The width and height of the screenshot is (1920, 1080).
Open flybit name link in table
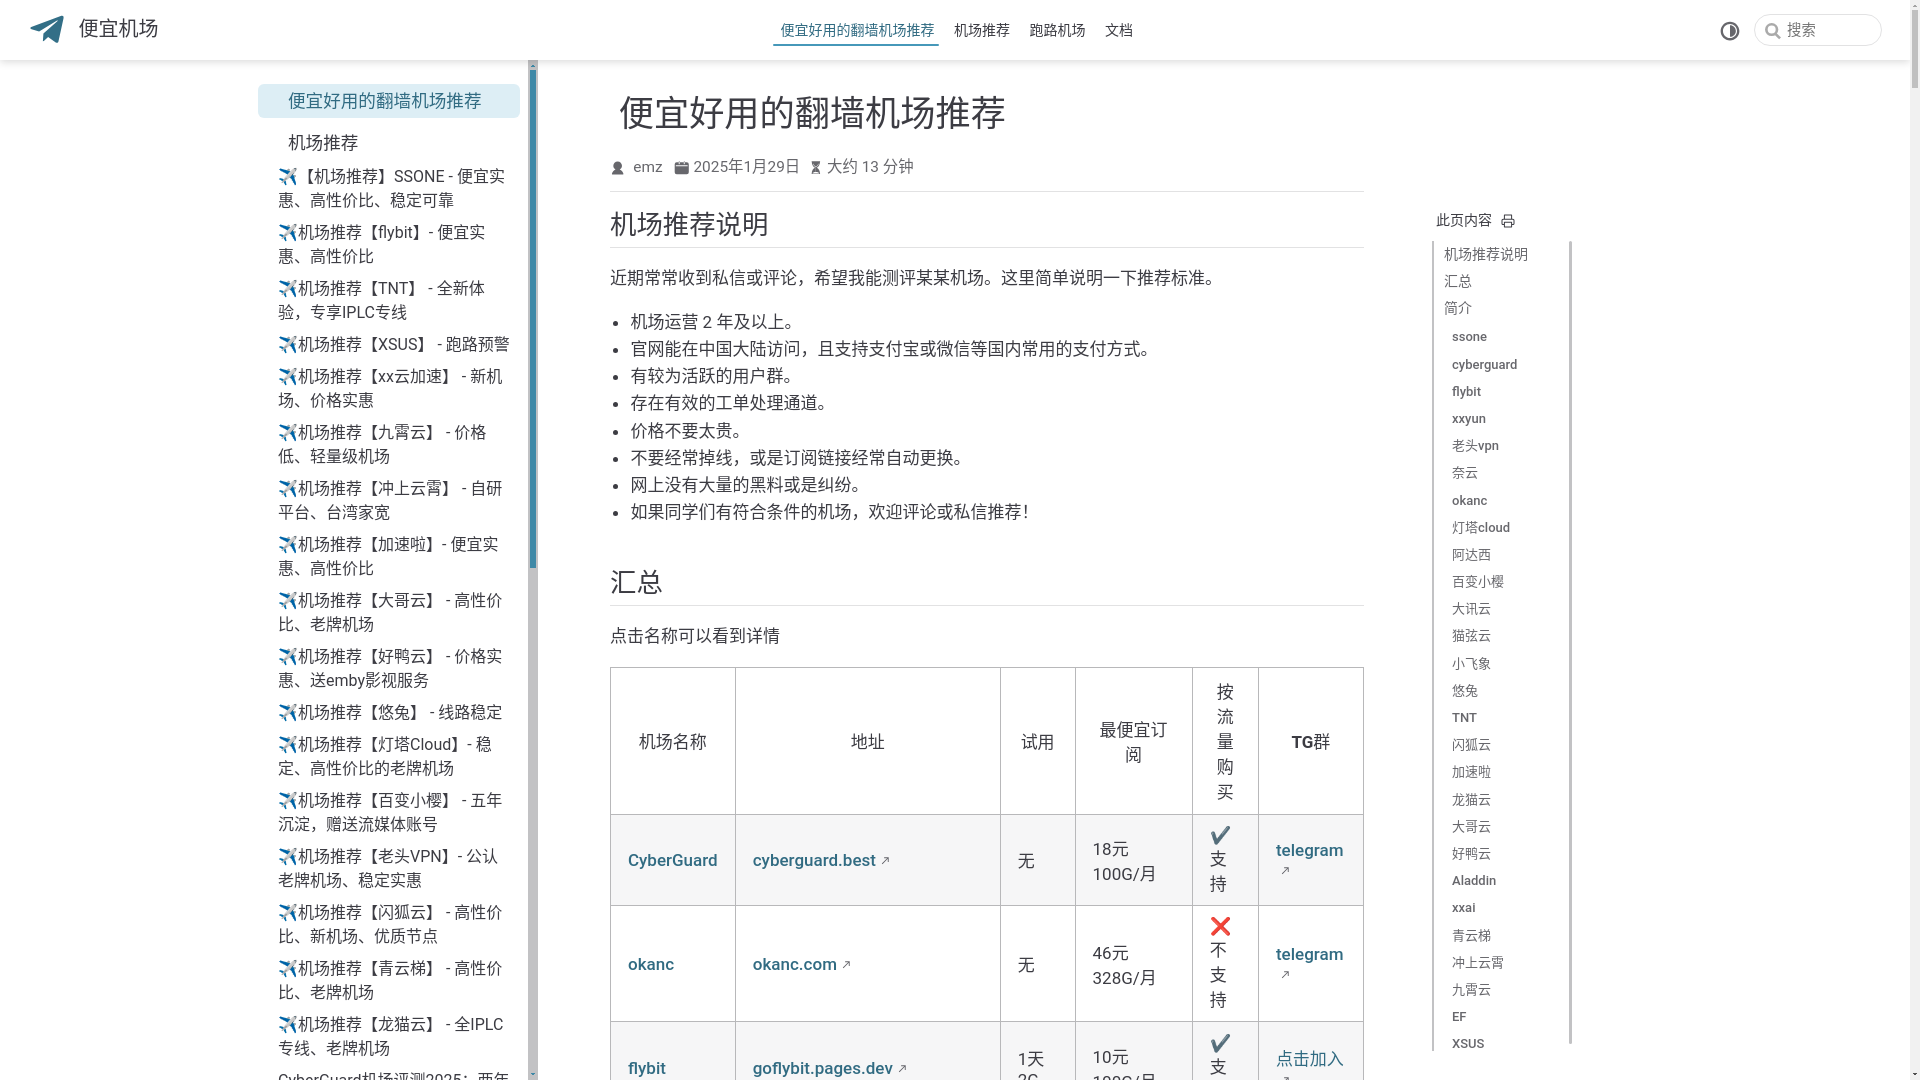tap(647, 1068)
